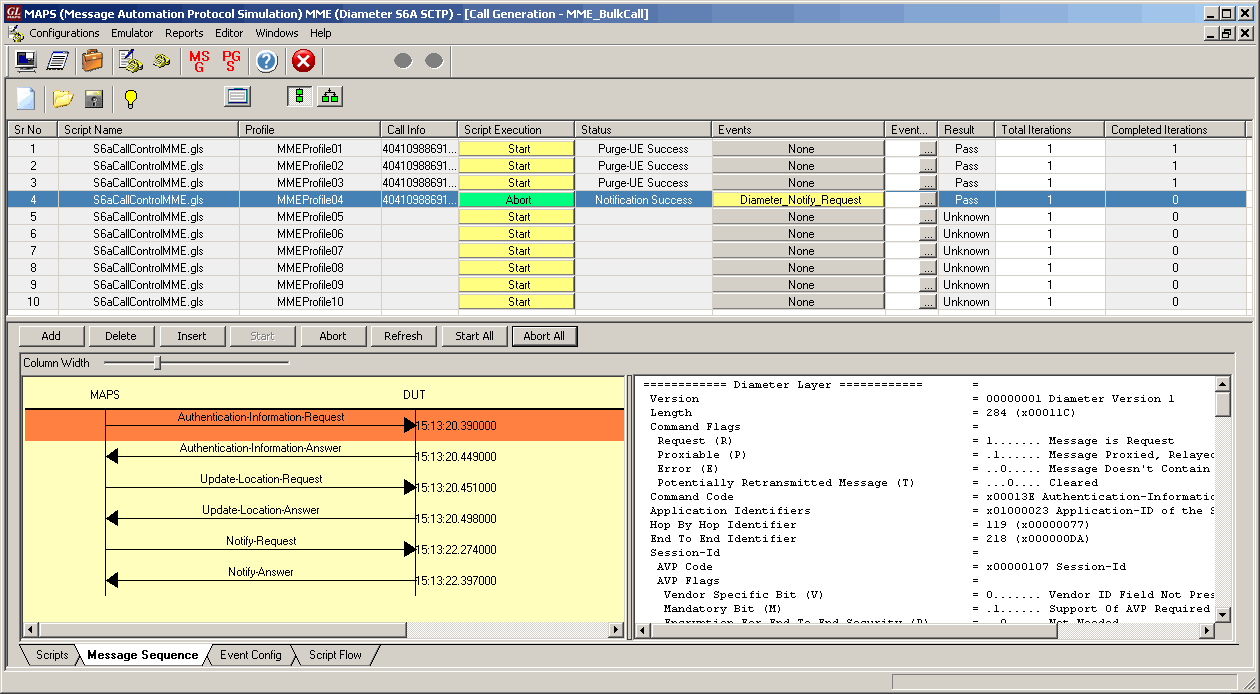Screen dimensions: 1260x694
Task: Open the Editor menu
Action: (229, 33)
